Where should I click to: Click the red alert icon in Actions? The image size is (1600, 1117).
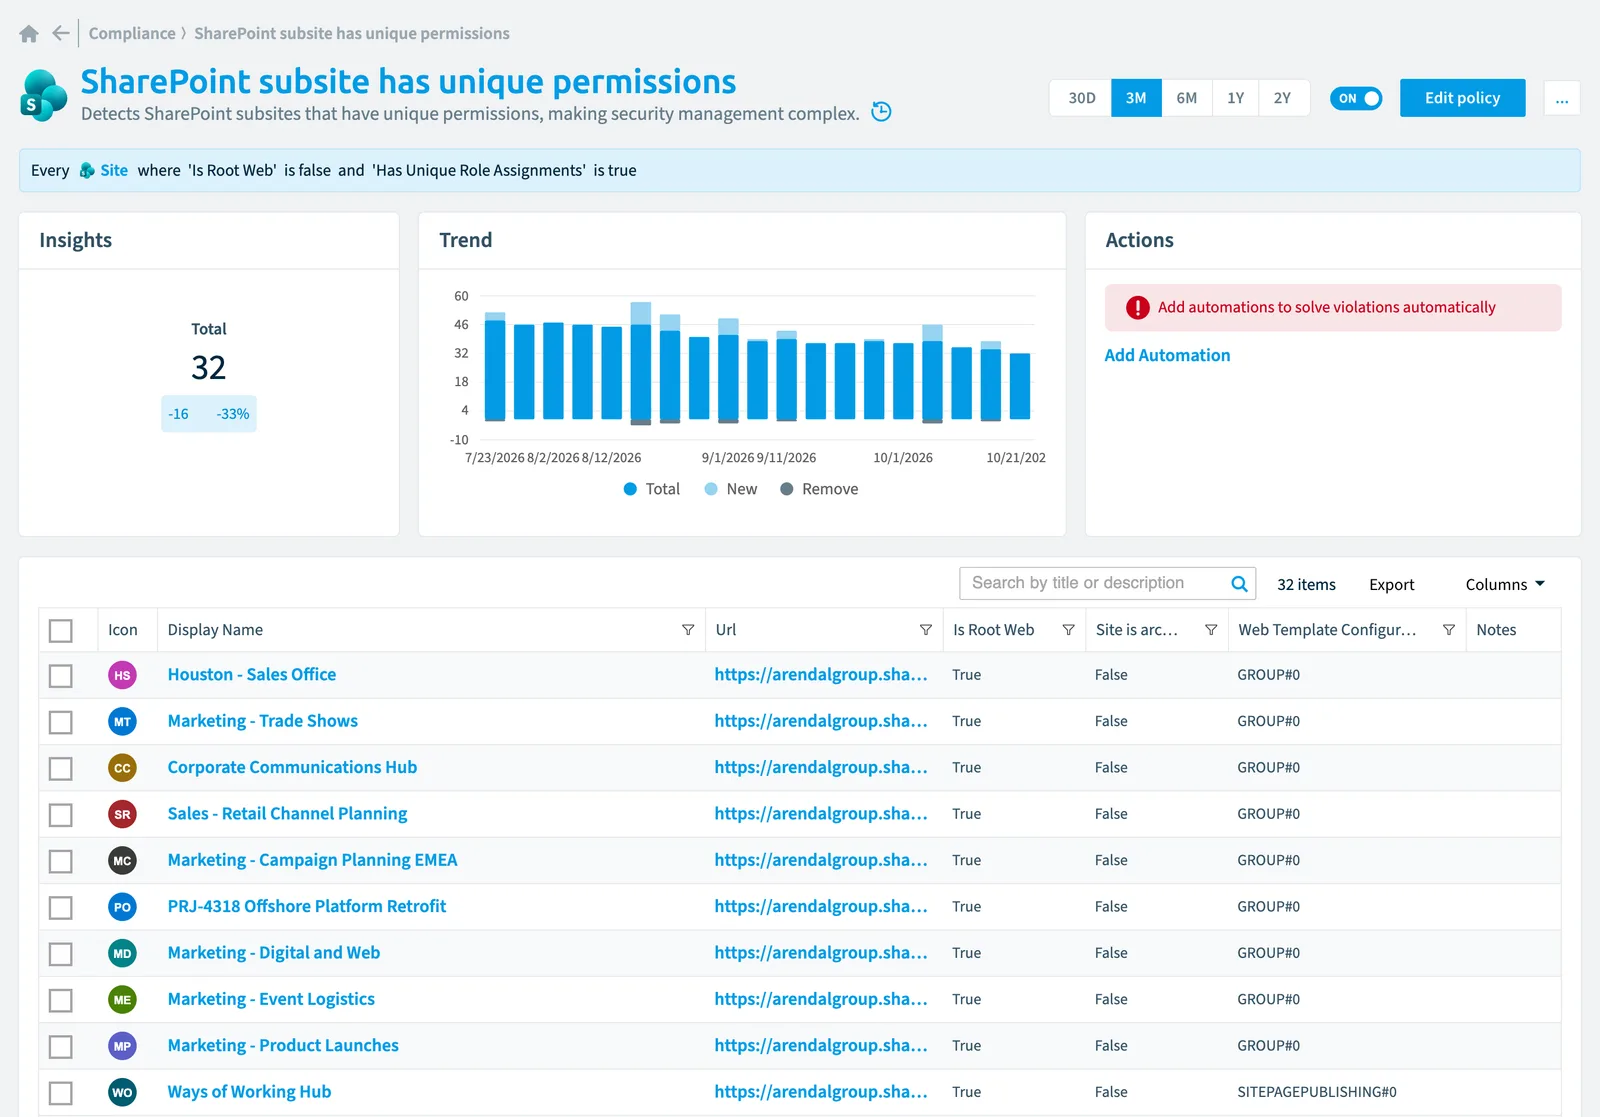point(1138,308)
